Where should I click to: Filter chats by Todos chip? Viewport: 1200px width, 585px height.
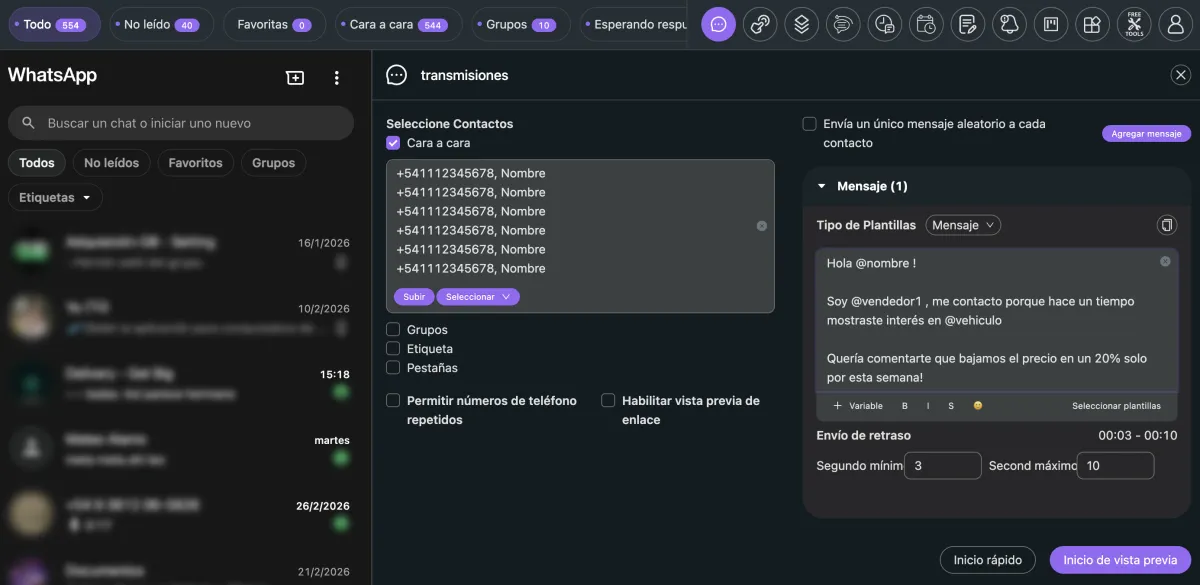pos(37,162)
